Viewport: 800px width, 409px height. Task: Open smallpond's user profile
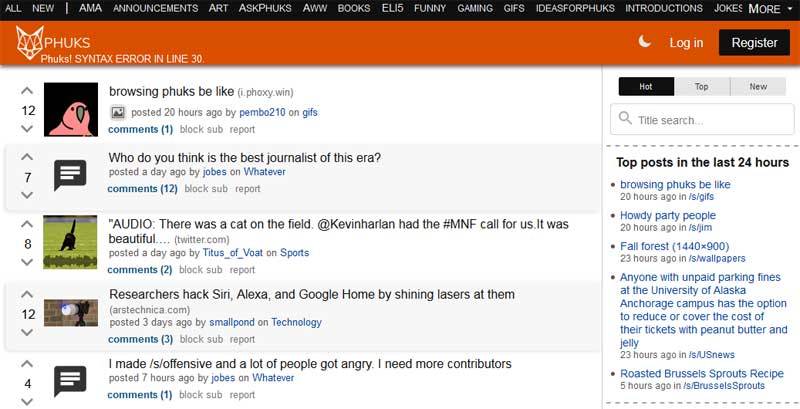[232, 322]
